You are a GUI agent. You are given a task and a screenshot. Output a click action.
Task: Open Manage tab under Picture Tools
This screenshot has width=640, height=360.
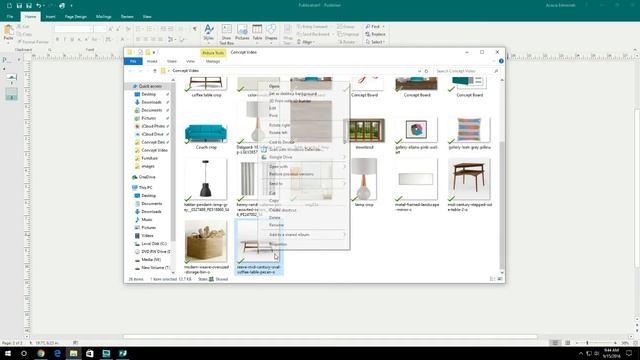(x=213, y=61)
